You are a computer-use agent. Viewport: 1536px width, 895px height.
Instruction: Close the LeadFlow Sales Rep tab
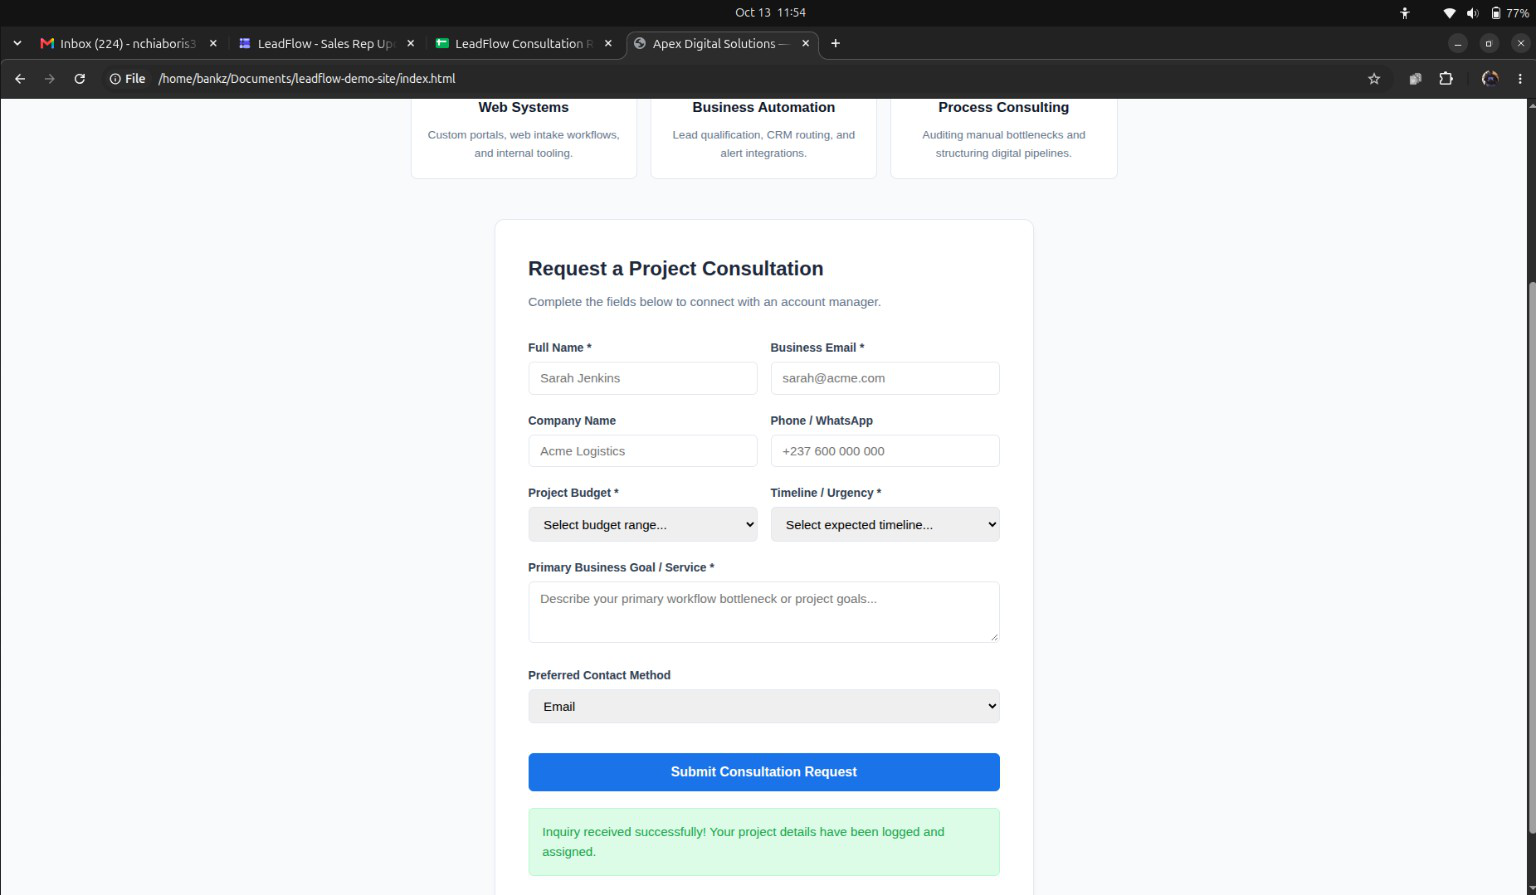pyautogui.click(x=410, y=43)
